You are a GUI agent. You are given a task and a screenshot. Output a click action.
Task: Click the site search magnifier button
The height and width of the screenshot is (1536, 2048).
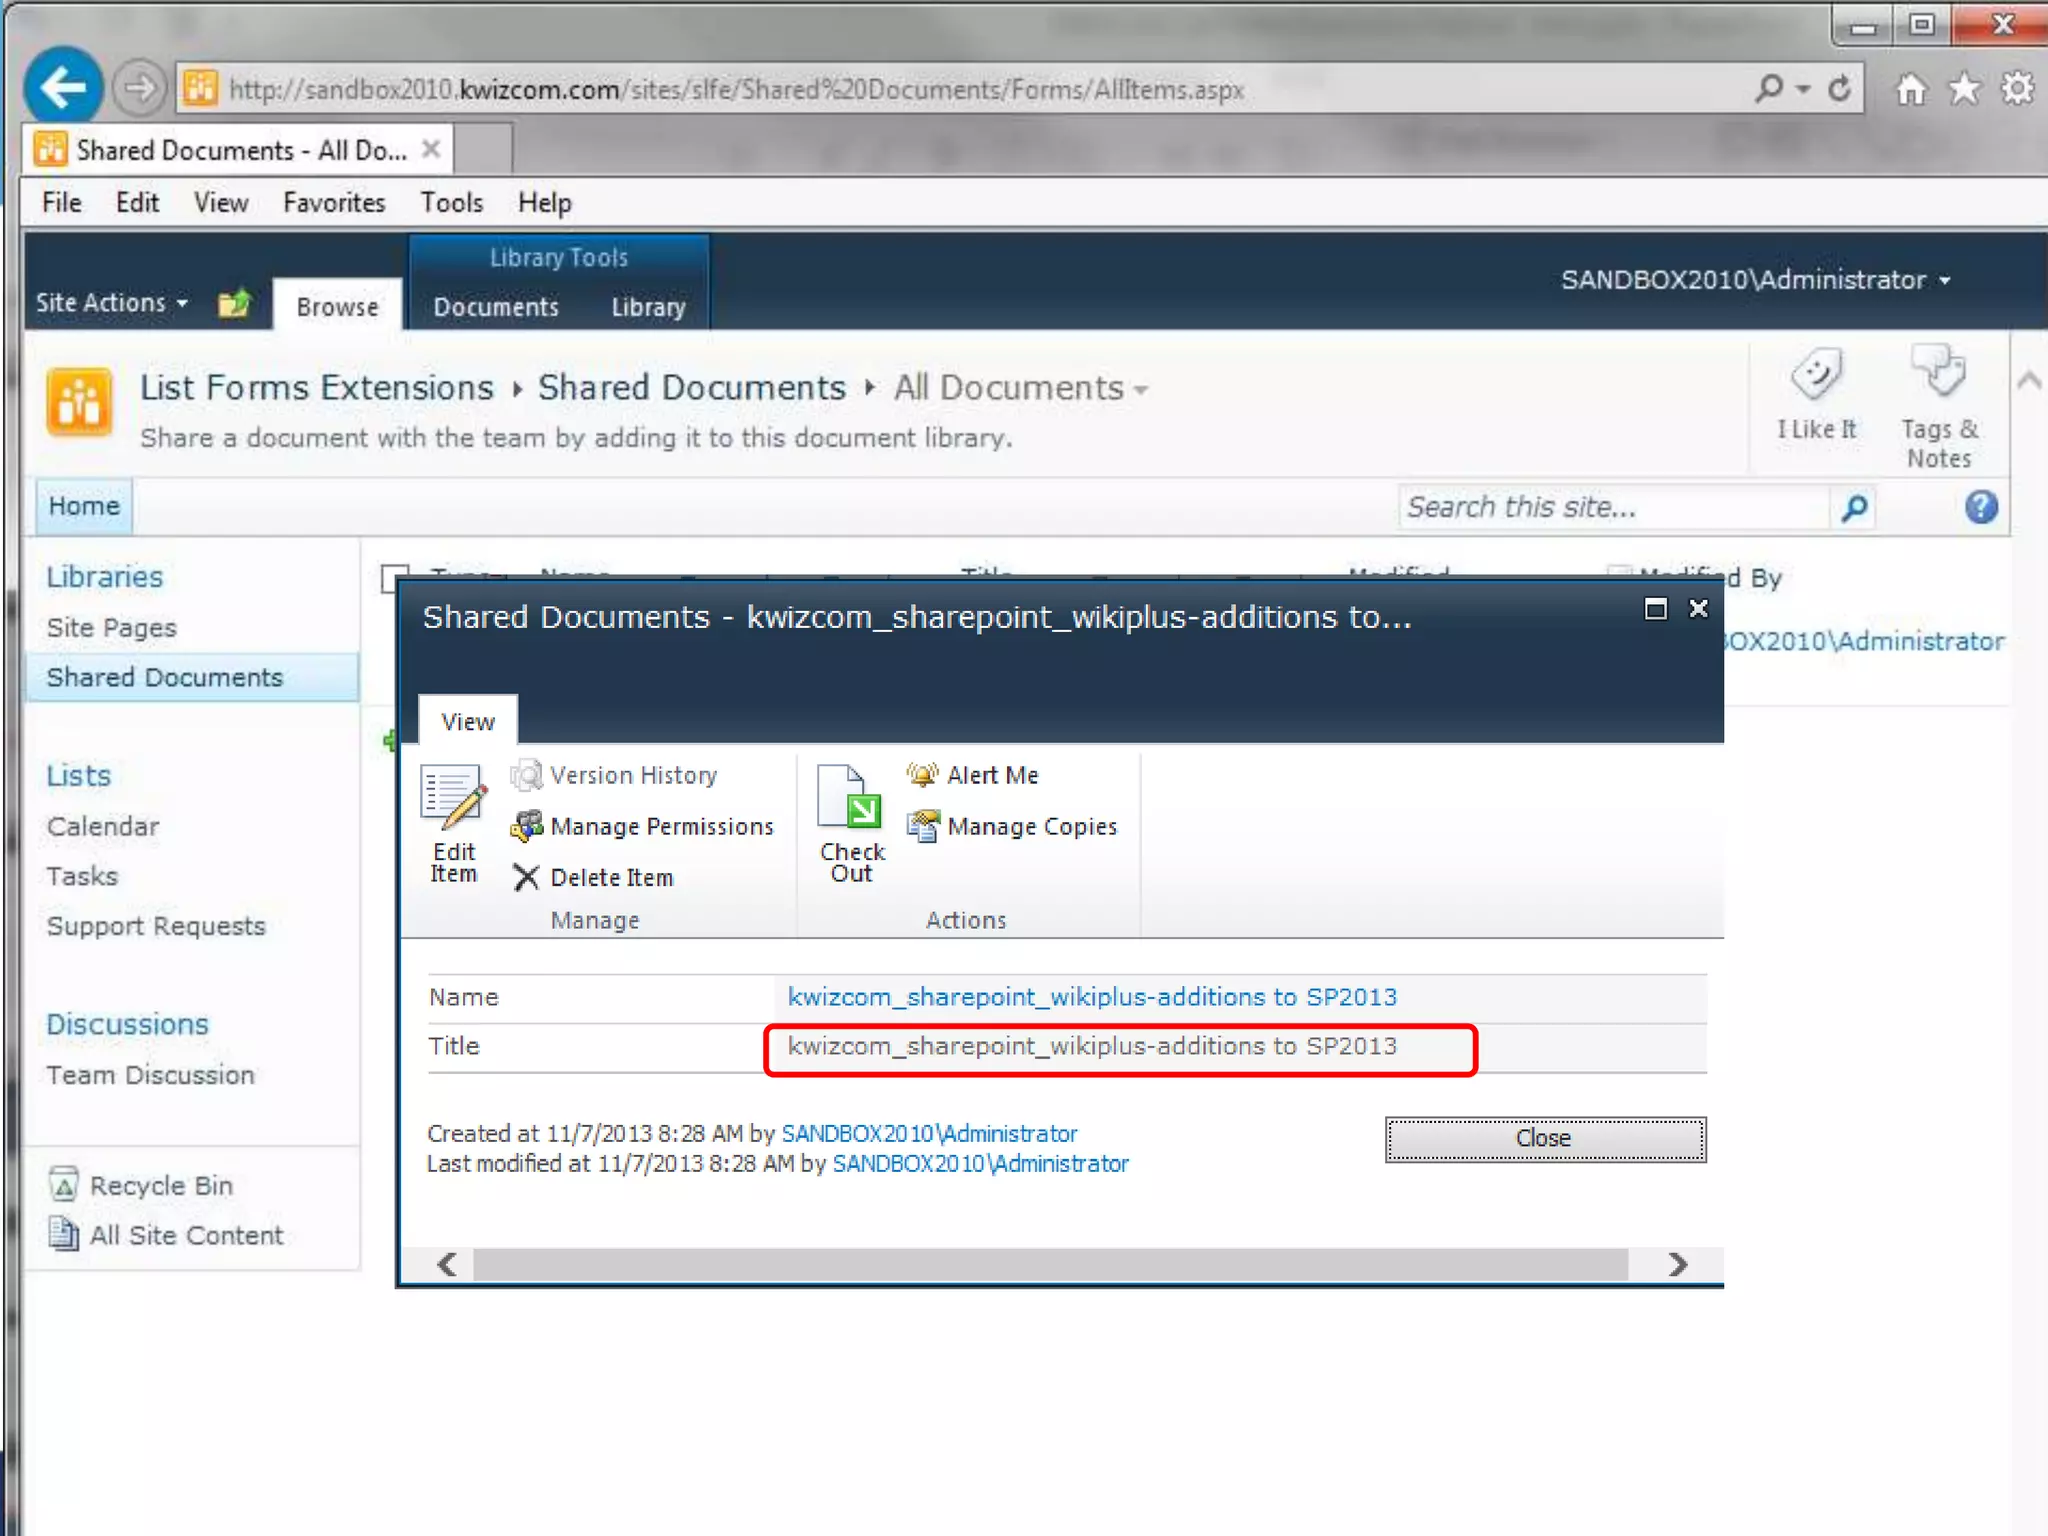tap(1853, 508)
